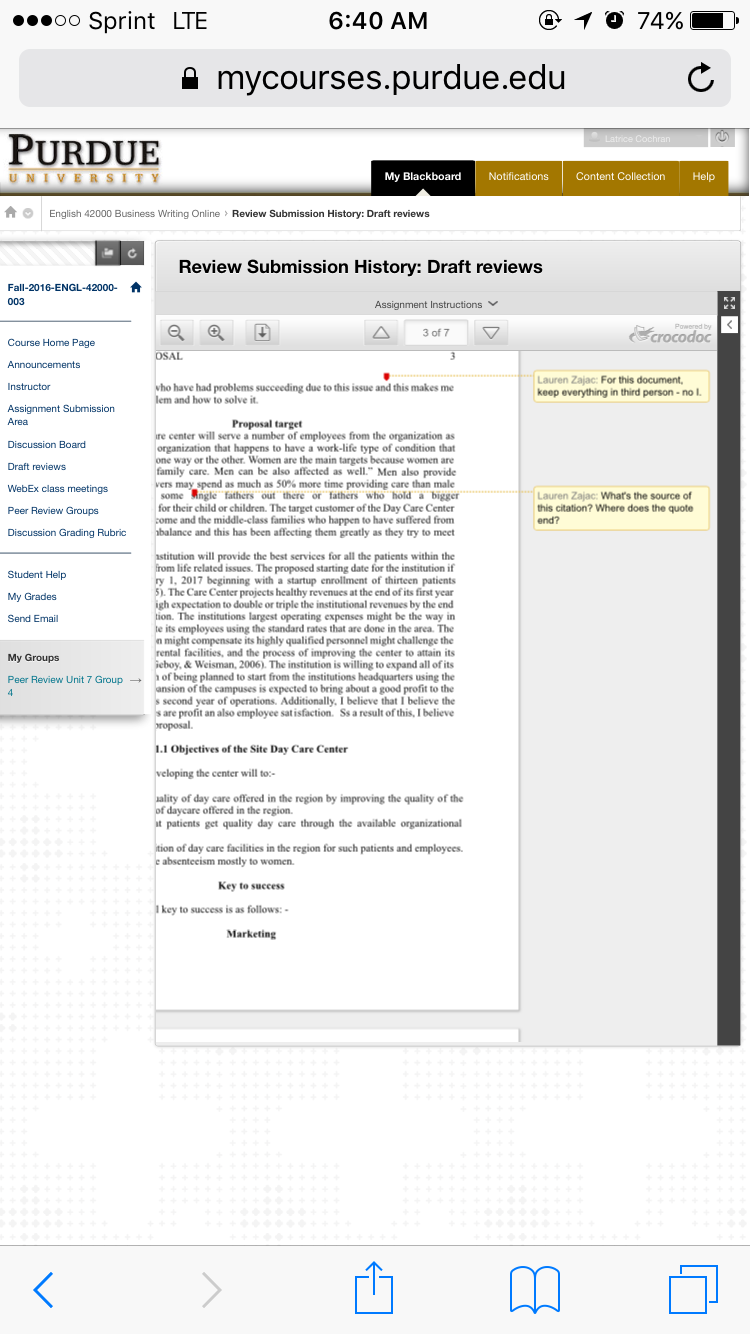Open the Safari tabs overview icon

pos(693,1289)
